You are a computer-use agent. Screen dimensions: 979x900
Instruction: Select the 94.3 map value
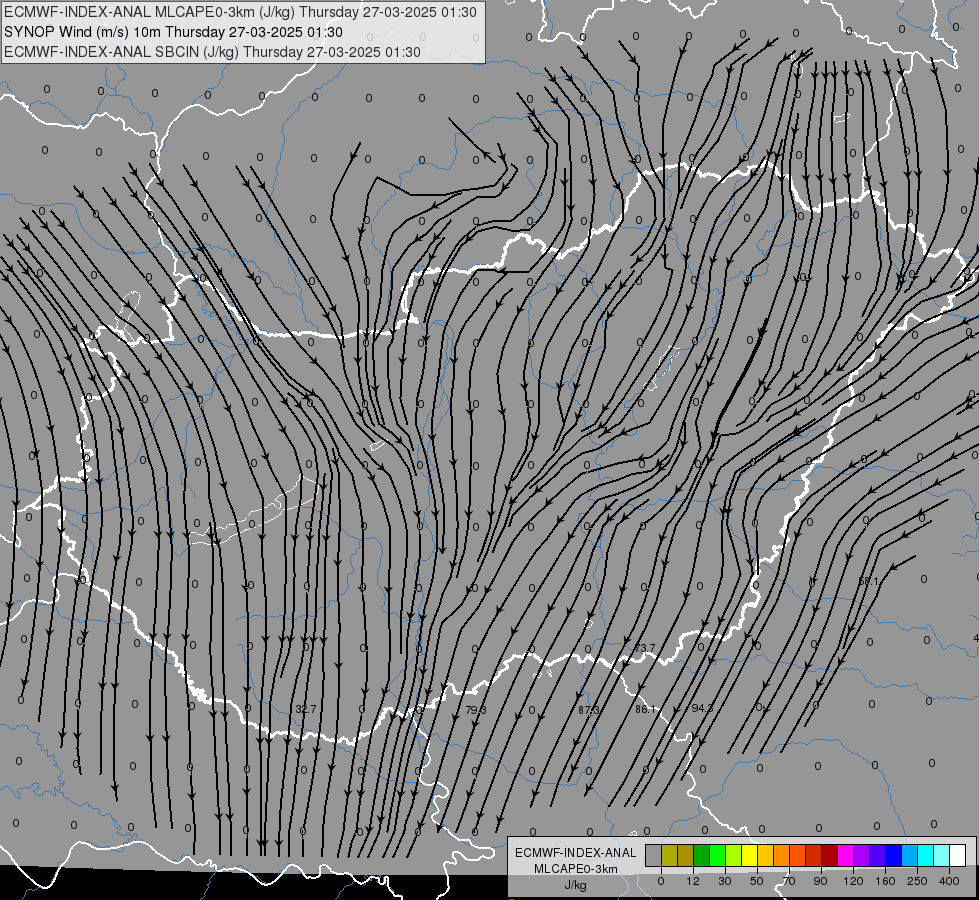click(x=702, y=708)
